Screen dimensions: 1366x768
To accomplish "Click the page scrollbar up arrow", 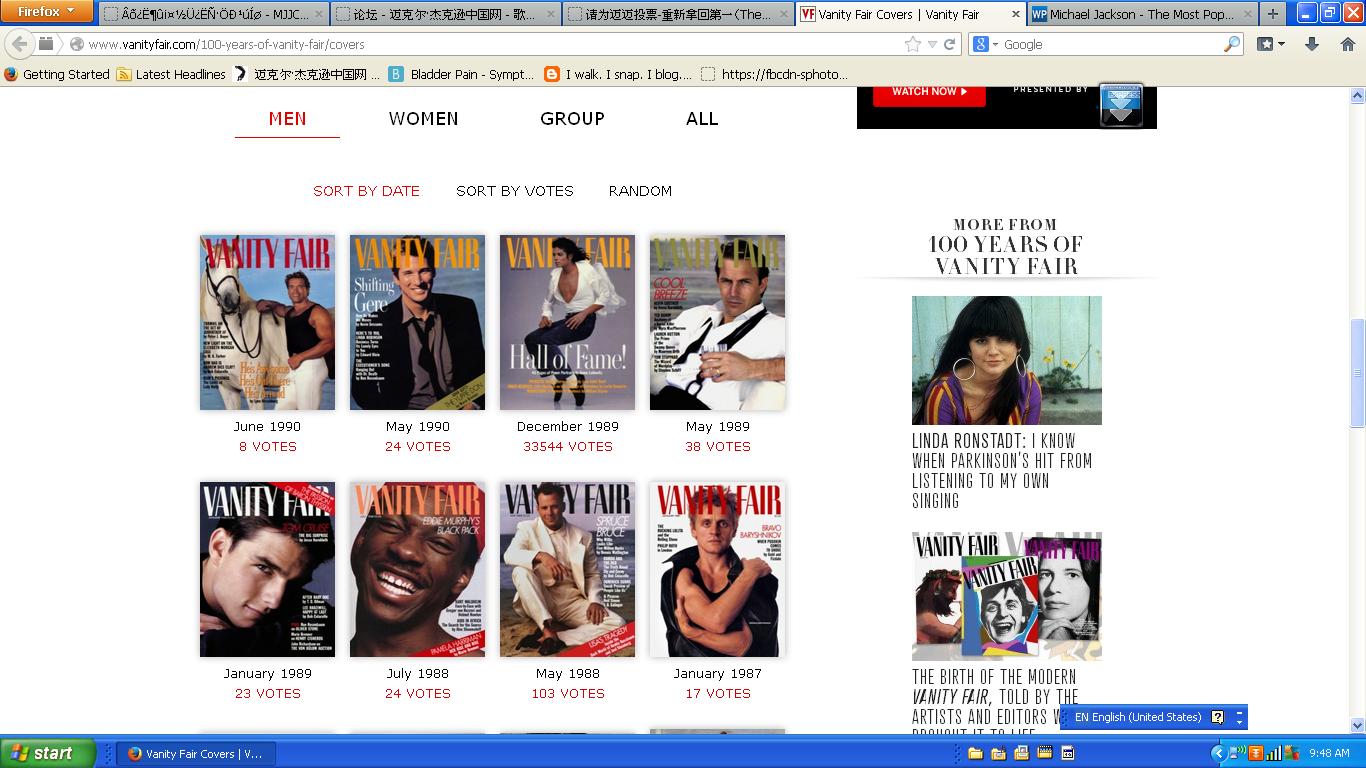I will coord(1357,96).
